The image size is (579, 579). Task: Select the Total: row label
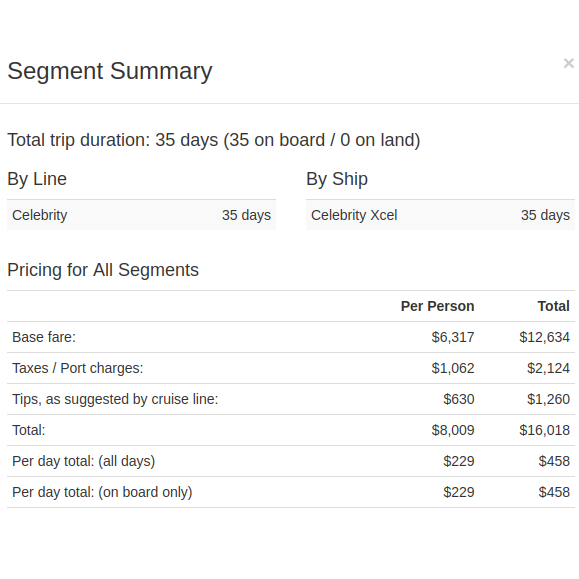coord(29,430)
